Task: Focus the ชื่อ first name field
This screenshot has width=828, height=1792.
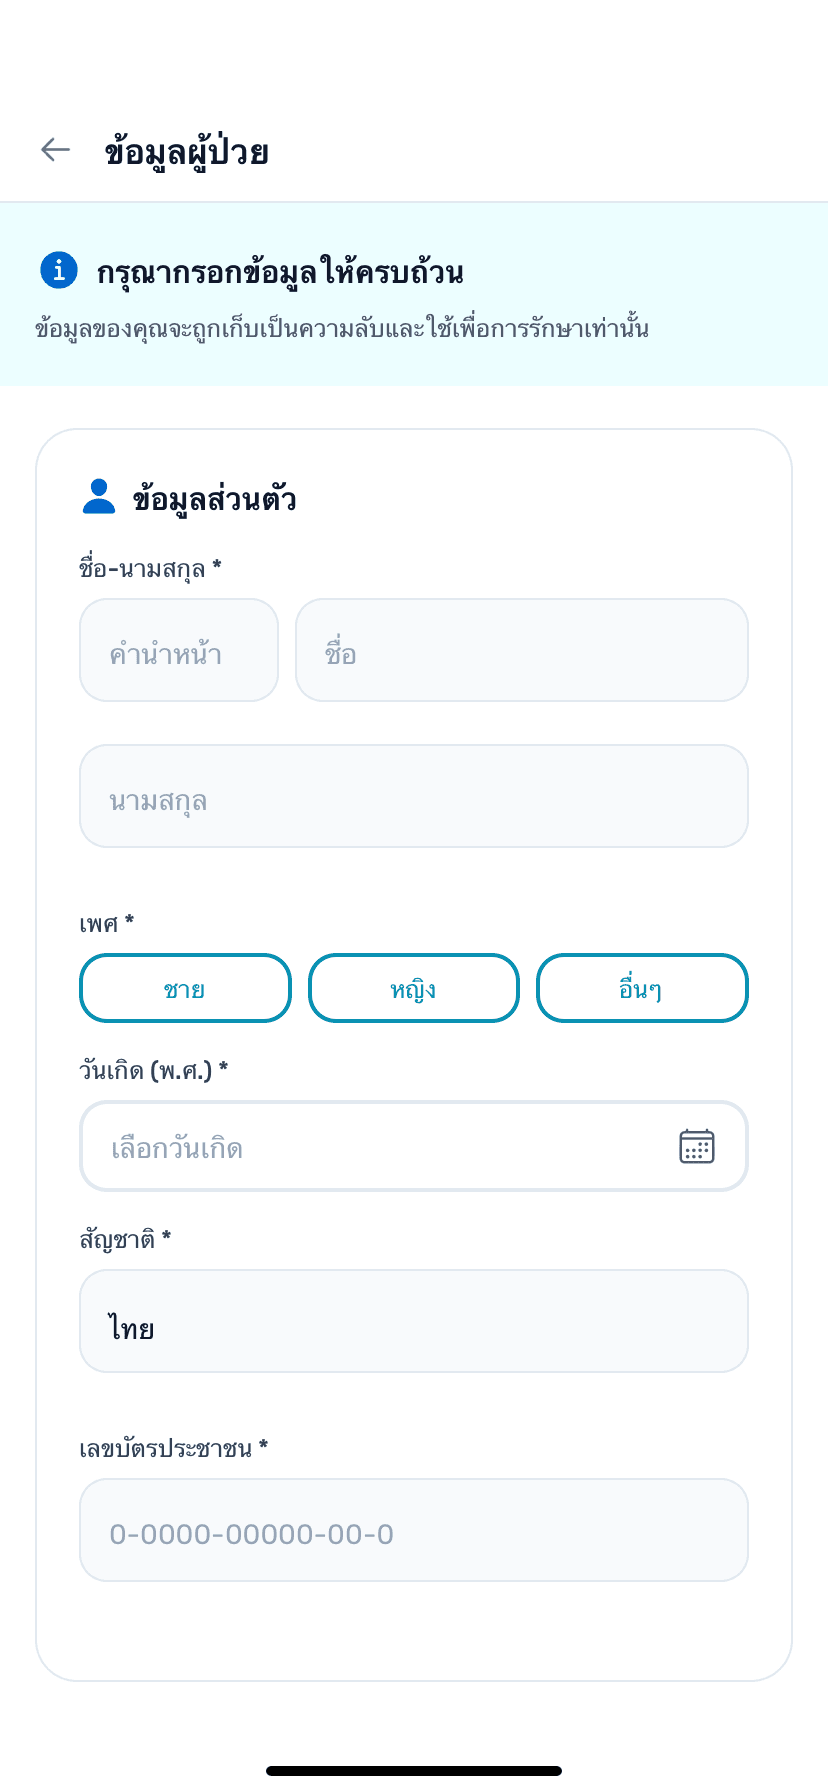Action: pyautogui.click(x=522, y=651)
